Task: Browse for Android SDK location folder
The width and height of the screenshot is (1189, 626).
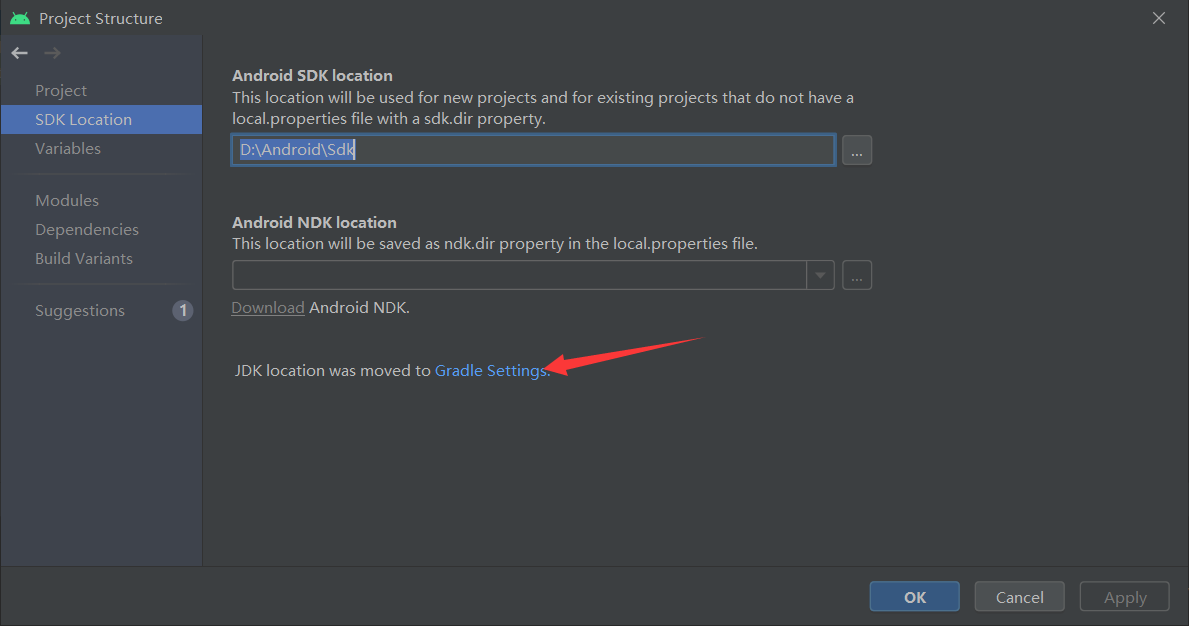Action: 857,150
